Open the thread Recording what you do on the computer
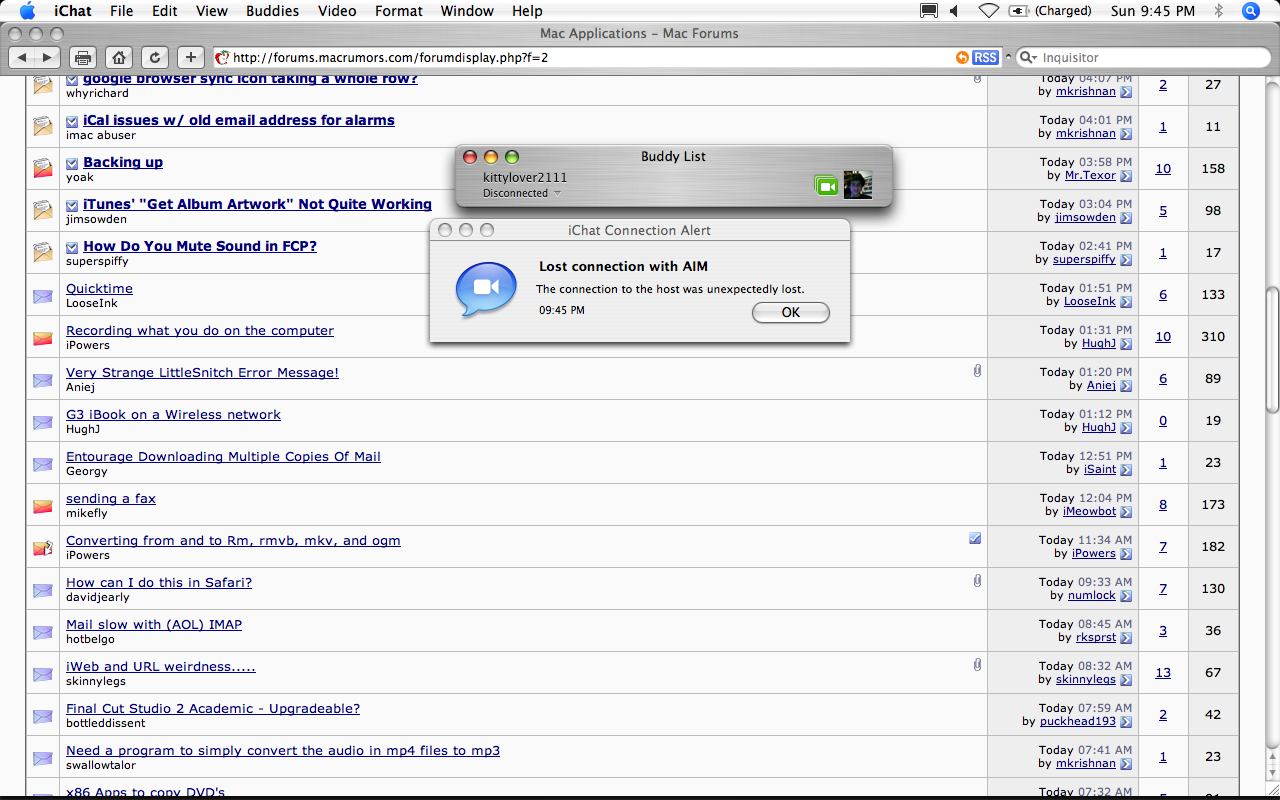The image size is (1280, 800). click(x=200, y=330)
